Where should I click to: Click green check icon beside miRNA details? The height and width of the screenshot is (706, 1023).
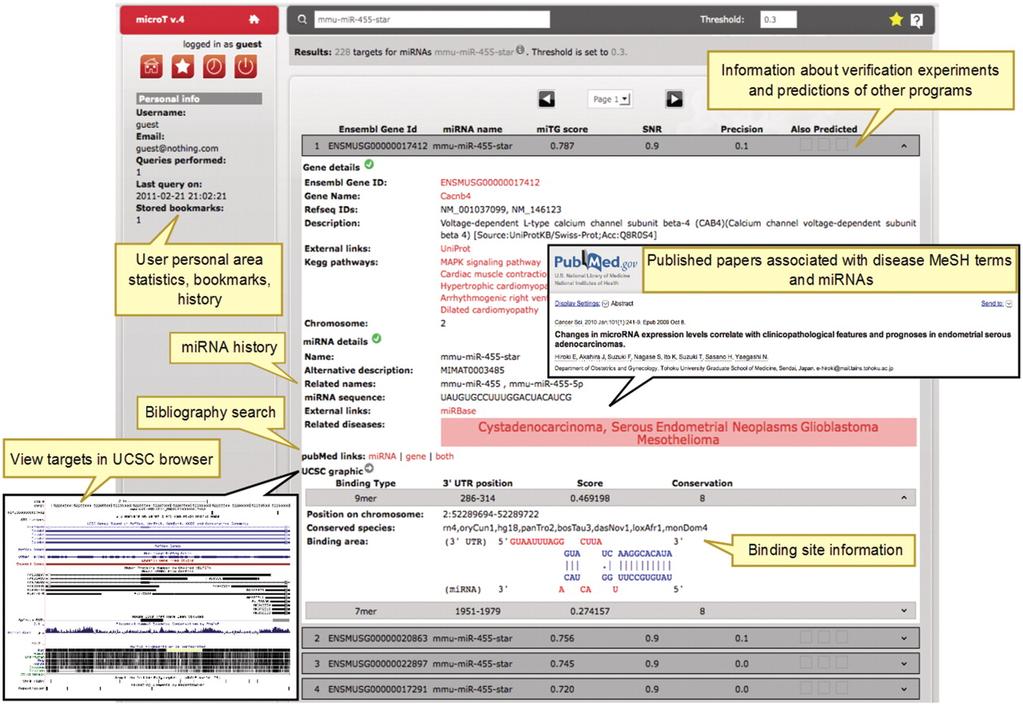pos(376,339)
